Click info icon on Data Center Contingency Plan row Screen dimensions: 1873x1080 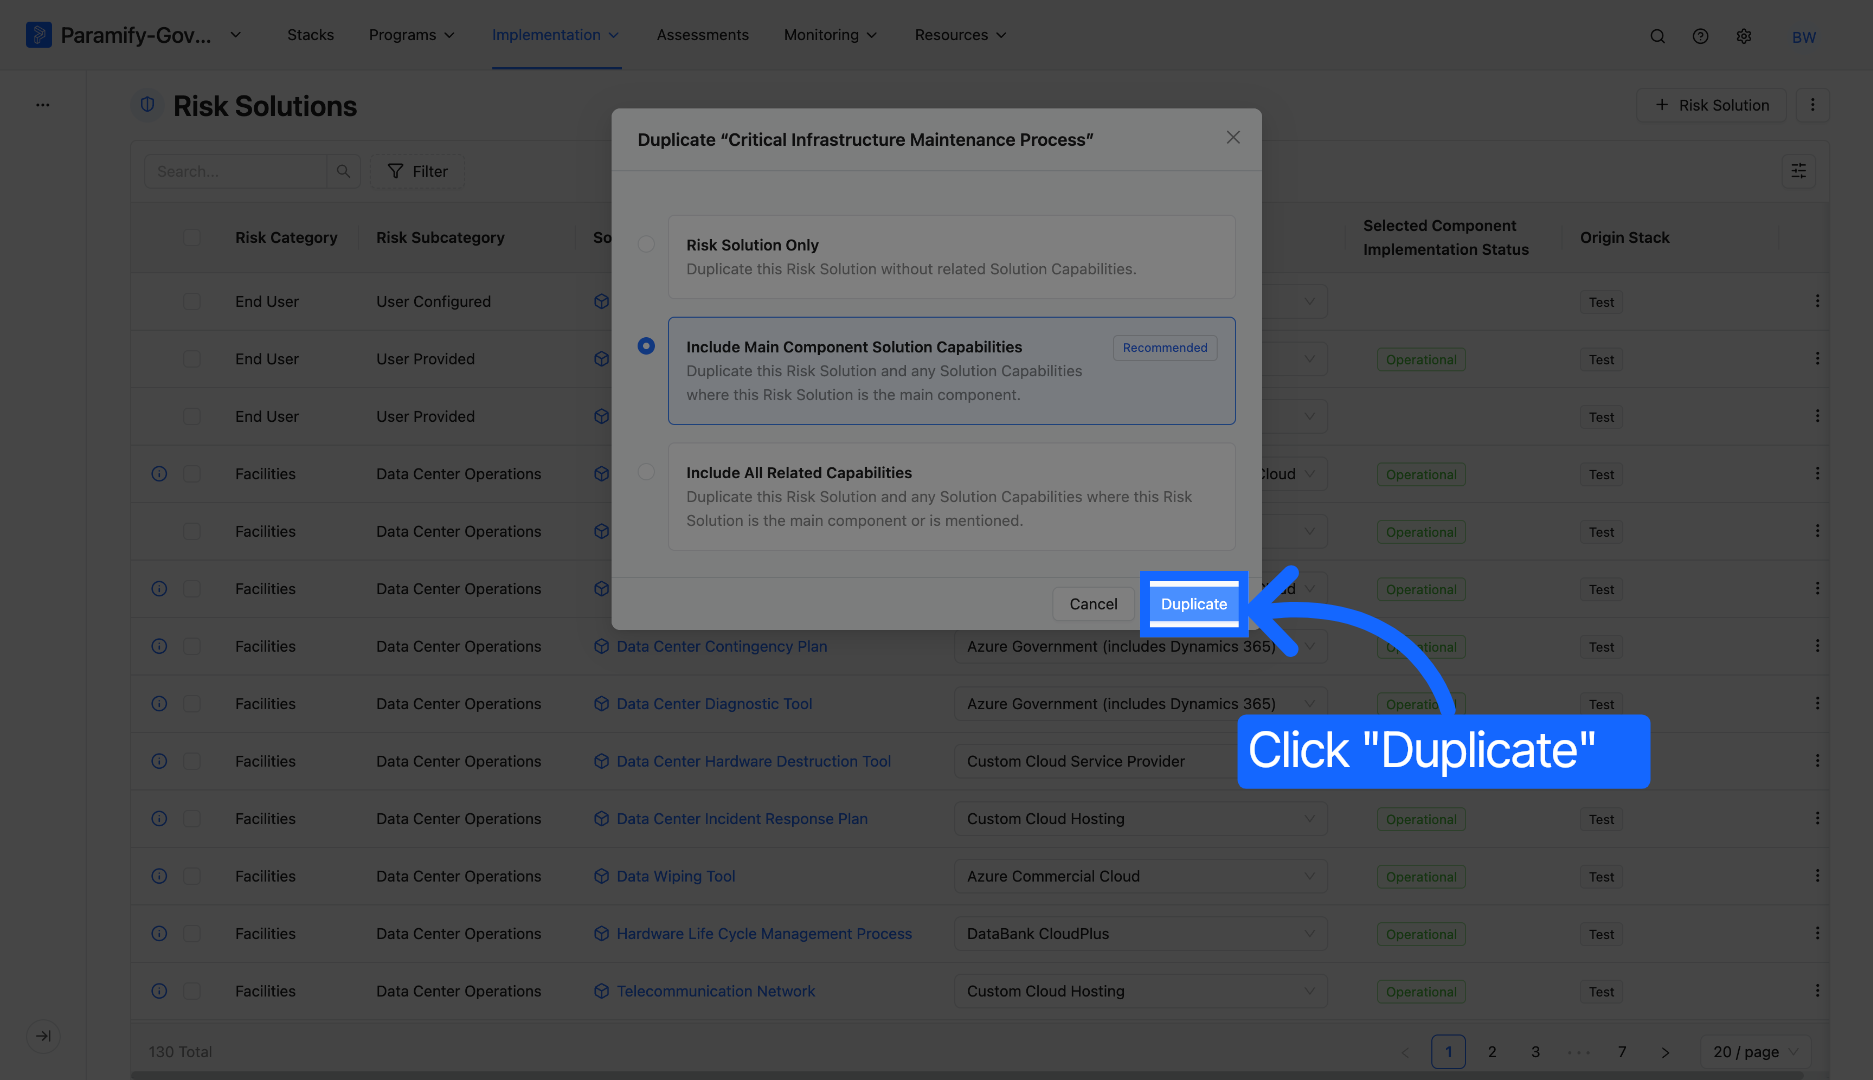pyautogui.click(x=159, y=646)
